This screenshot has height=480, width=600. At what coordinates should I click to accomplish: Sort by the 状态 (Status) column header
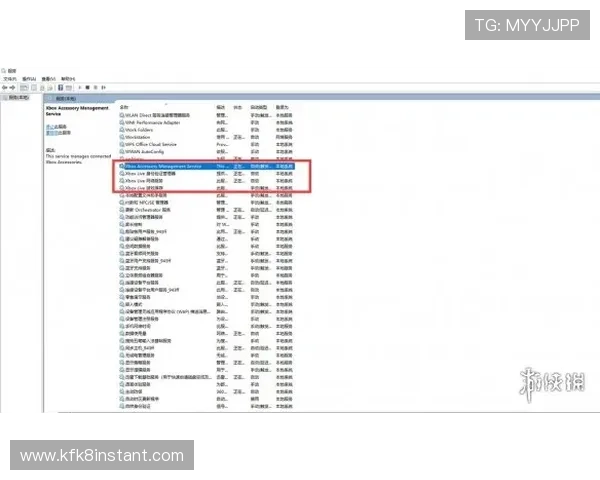click(238, 107)
